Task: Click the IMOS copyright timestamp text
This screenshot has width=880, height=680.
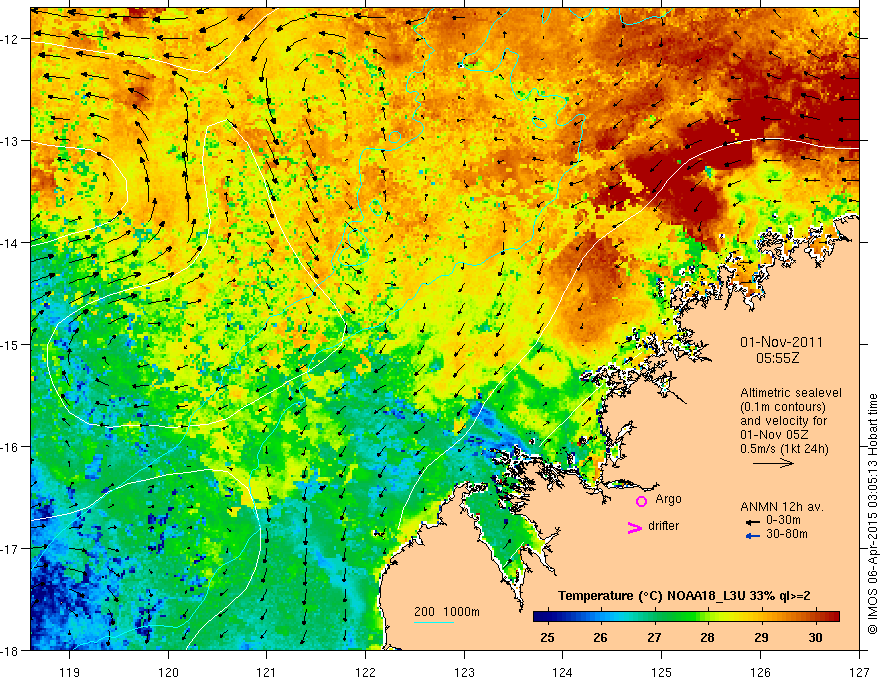Action: [873, 514]
